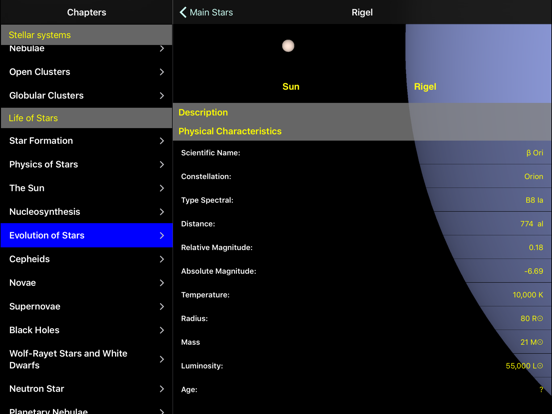552x414 pixels.
Task: Open Wolf-Rayet Stars and White Dwarfs label
Action: [x=68, y=359]
